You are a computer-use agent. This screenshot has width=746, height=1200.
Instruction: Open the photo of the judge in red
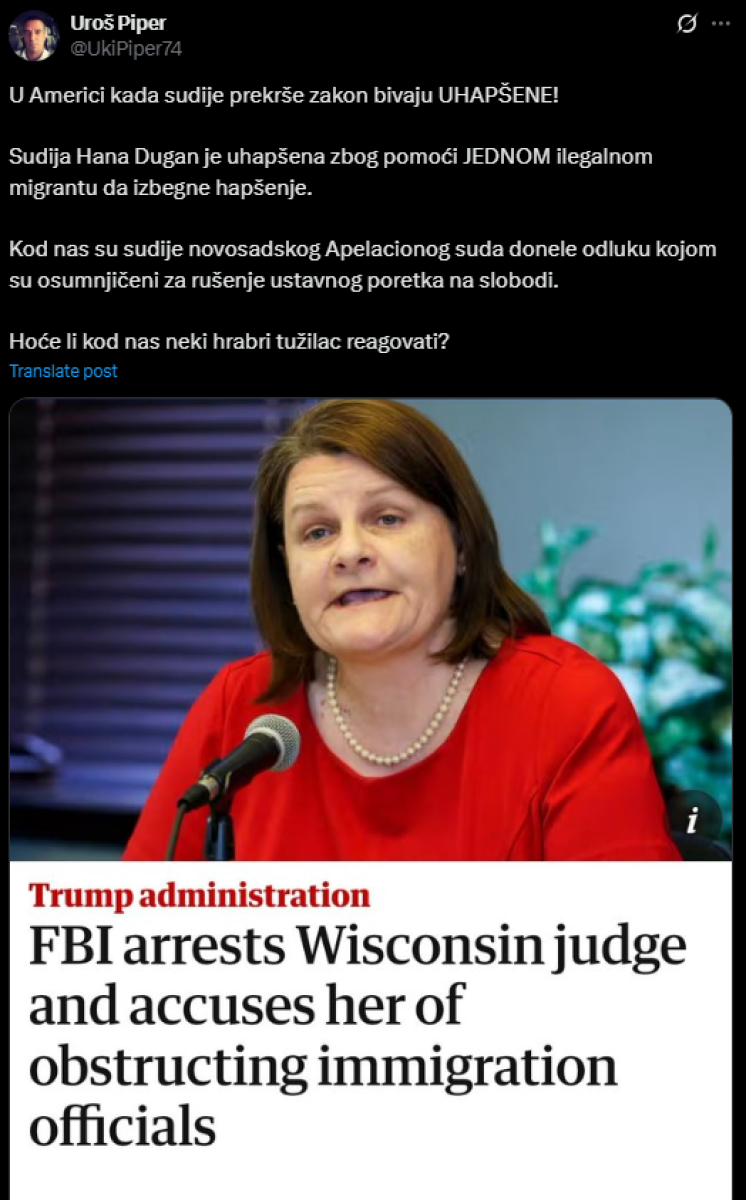370,629
